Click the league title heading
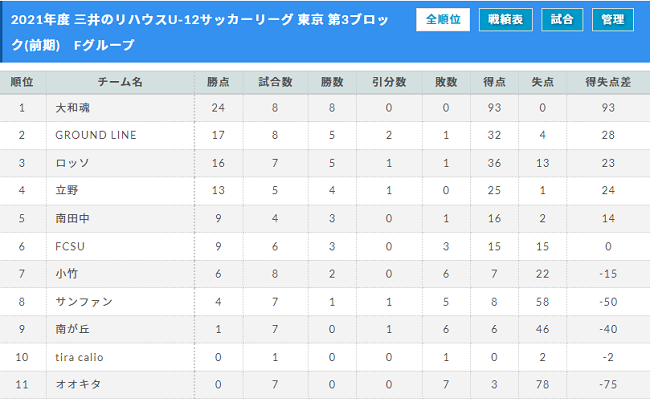This screenshot has width=650, height=402. pos(200,32)
